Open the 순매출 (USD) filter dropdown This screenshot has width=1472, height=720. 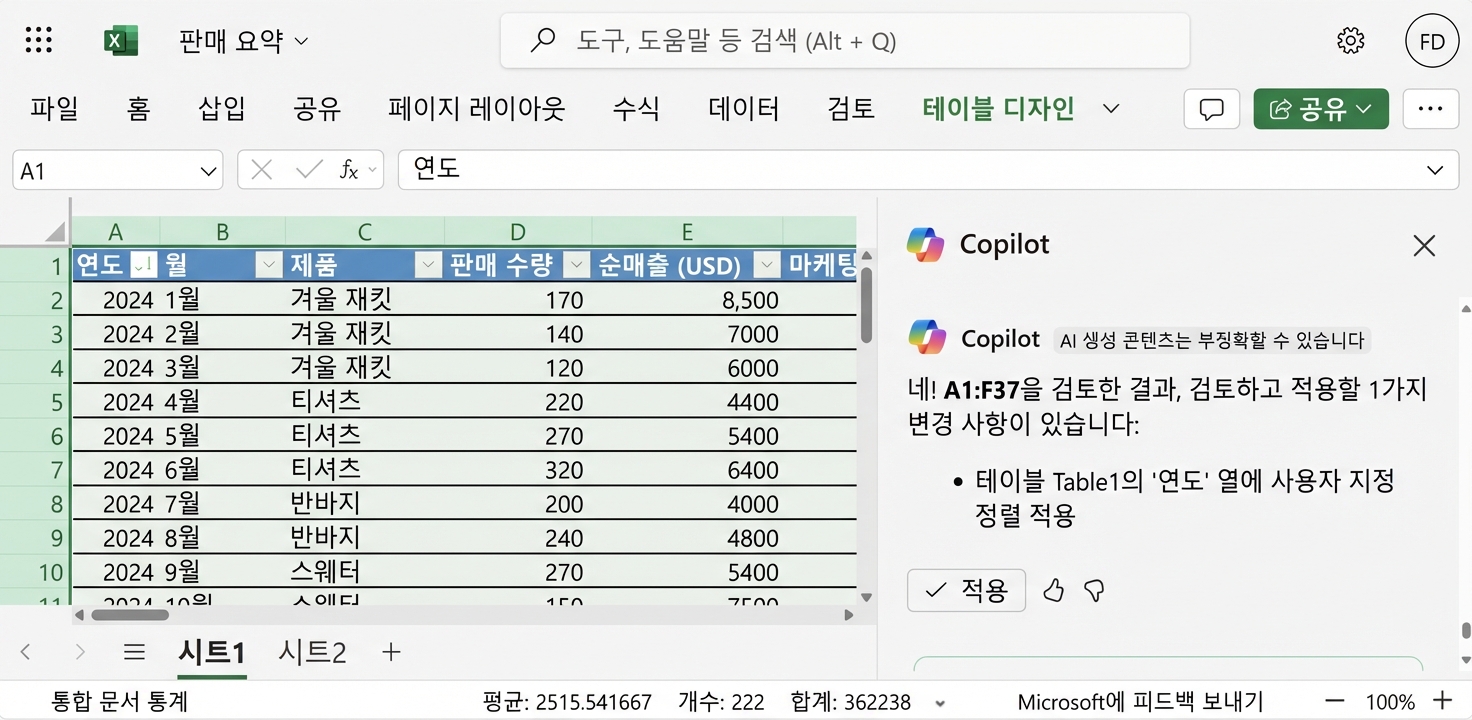coord(767,265)
